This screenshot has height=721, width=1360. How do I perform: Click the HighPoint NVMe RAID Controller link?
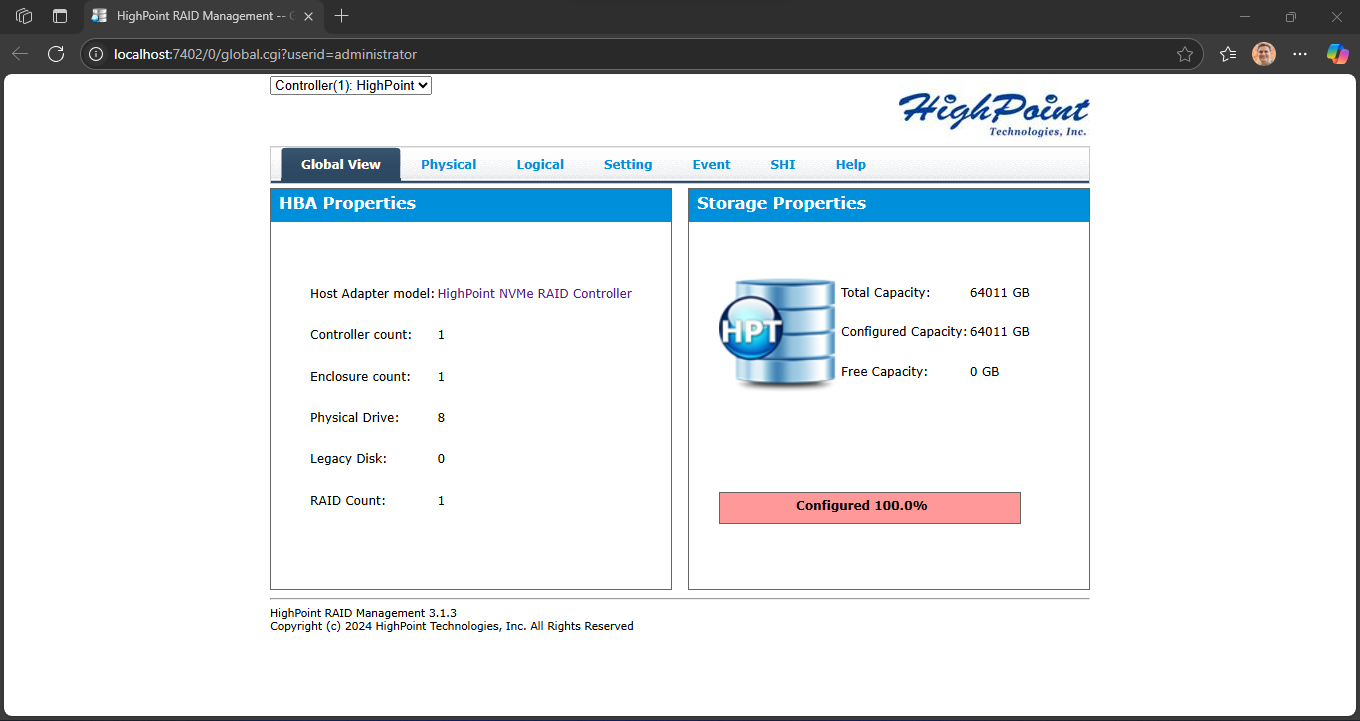click(535, 293)
